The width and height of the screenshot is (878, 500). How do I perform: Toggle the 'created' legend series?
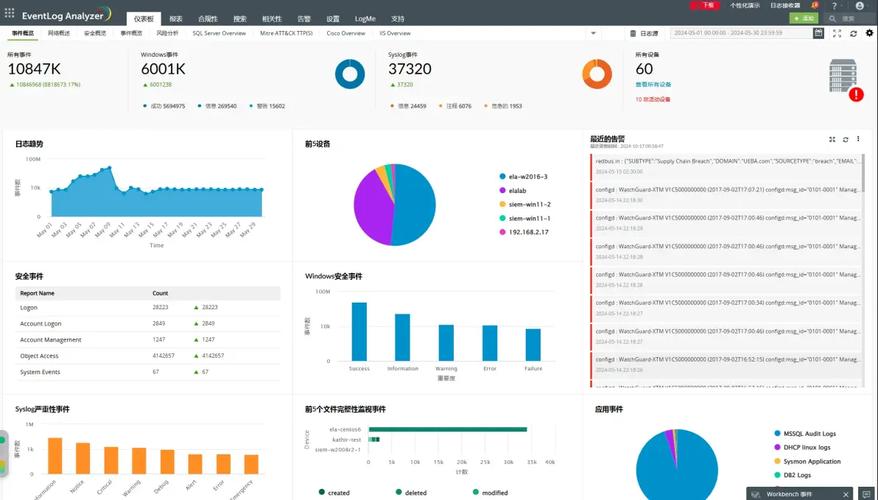[x=322, y=492]
